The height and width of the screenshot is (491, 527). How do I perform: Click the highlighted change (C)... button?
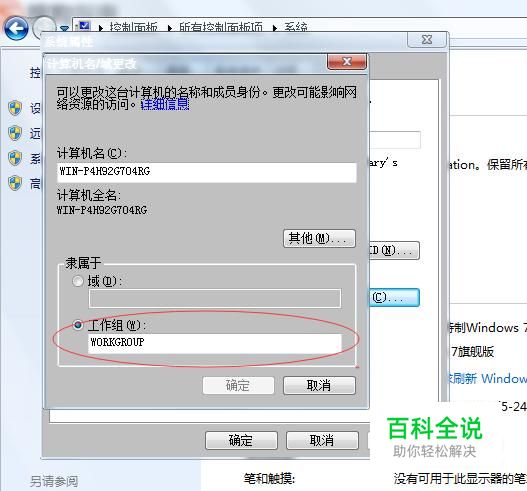(x=394, y=297)
